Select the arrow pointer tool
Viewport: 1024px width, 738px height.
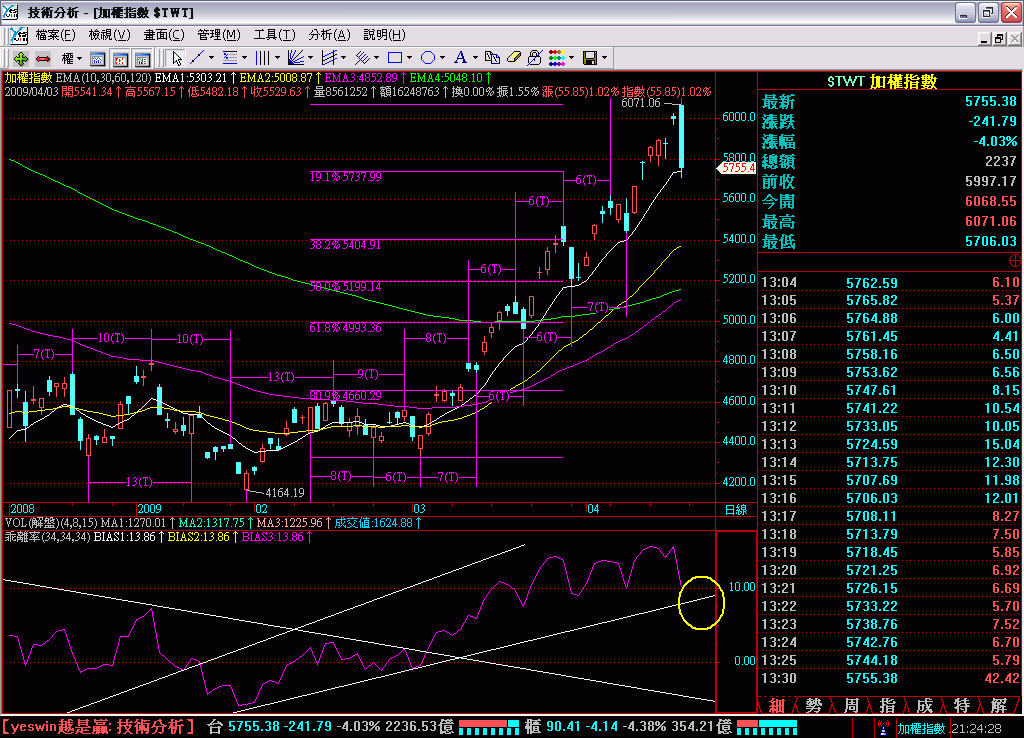coord(176,58)
